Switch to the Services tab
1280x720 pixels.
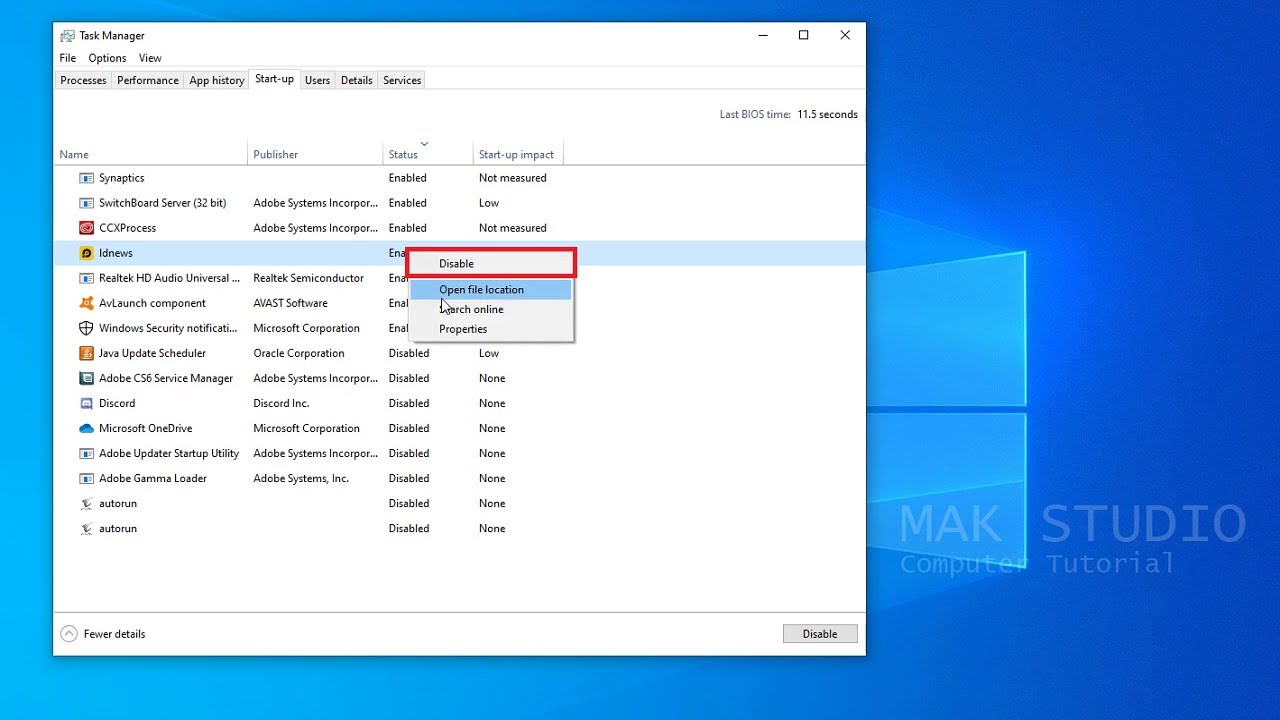(402, 80)
